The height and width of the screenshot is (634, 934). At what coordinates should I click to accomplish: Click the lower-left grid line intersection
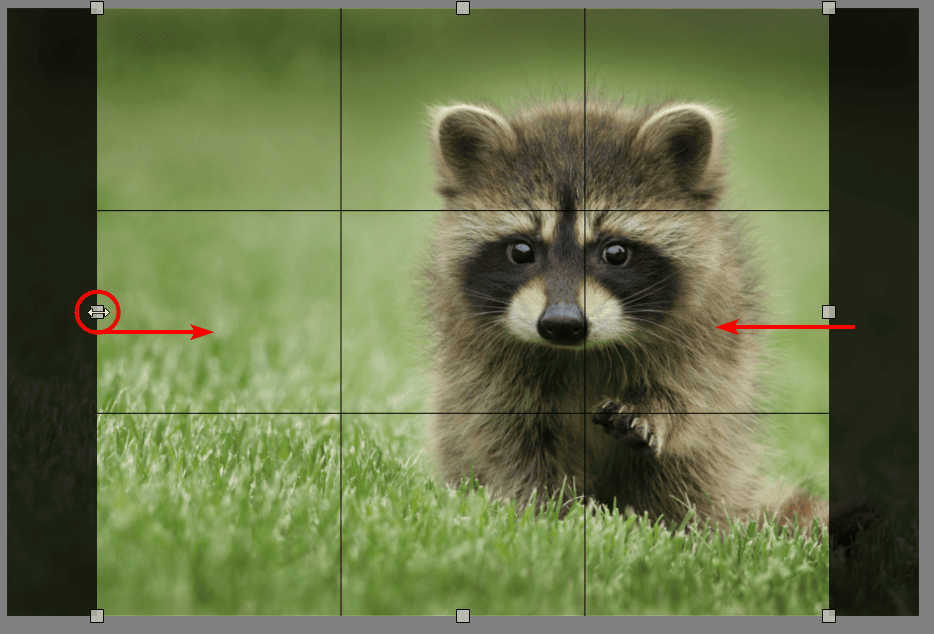point(341,413)
